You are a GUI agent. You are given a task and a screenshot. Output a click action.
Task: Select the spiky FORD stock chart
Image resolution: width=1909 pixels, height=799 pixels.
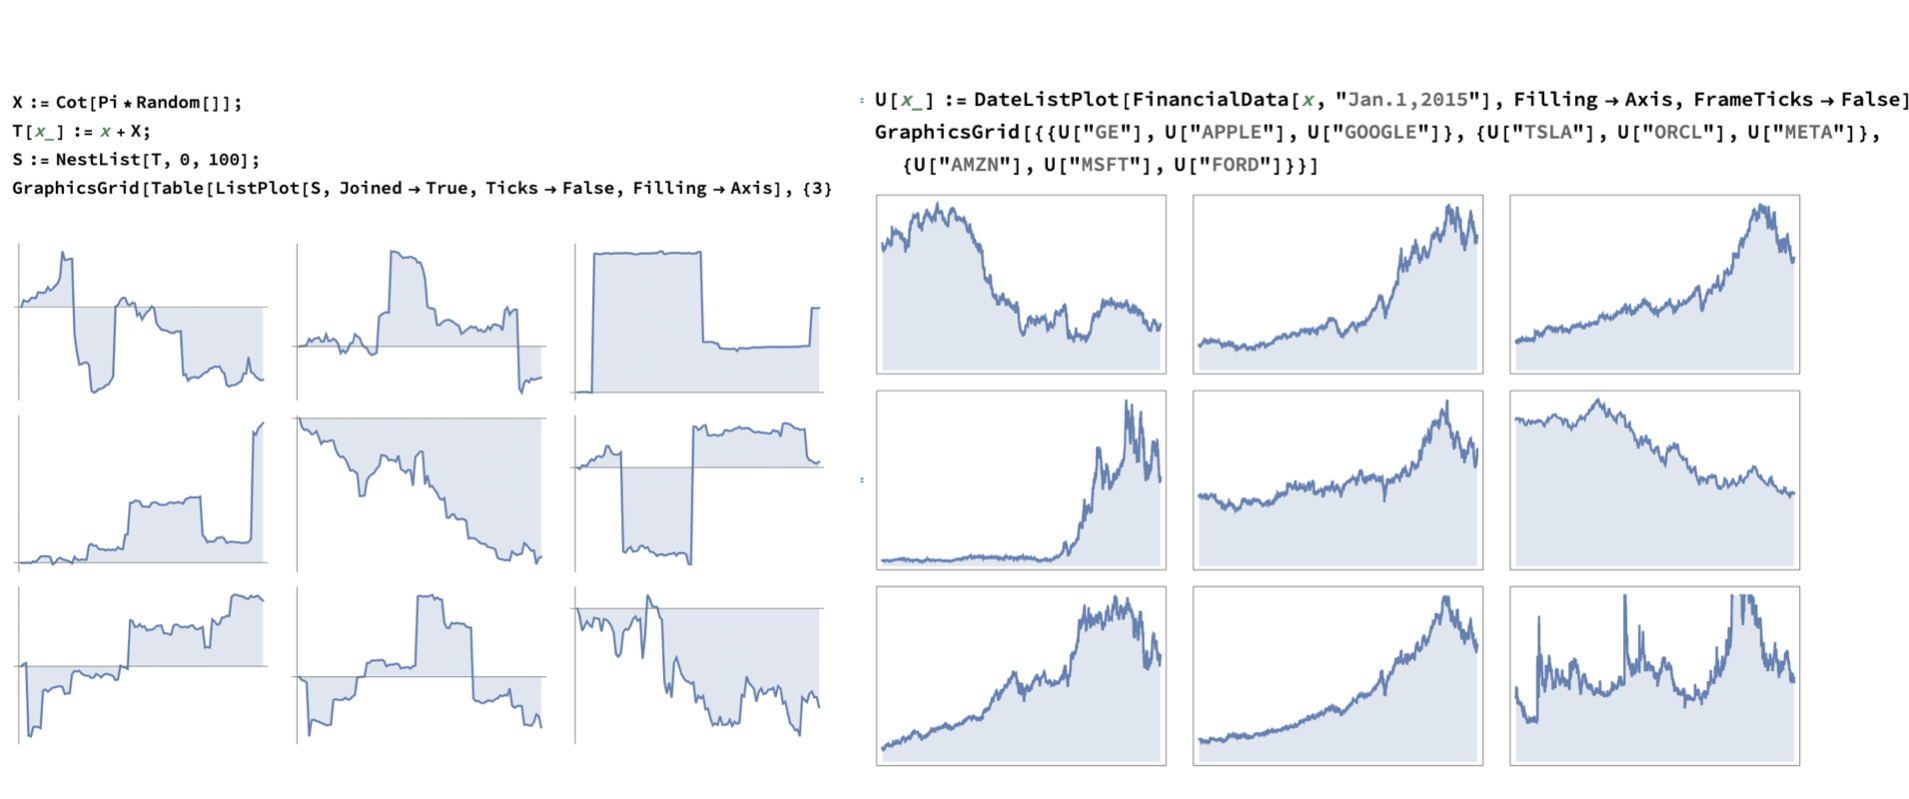(1654, 676)
